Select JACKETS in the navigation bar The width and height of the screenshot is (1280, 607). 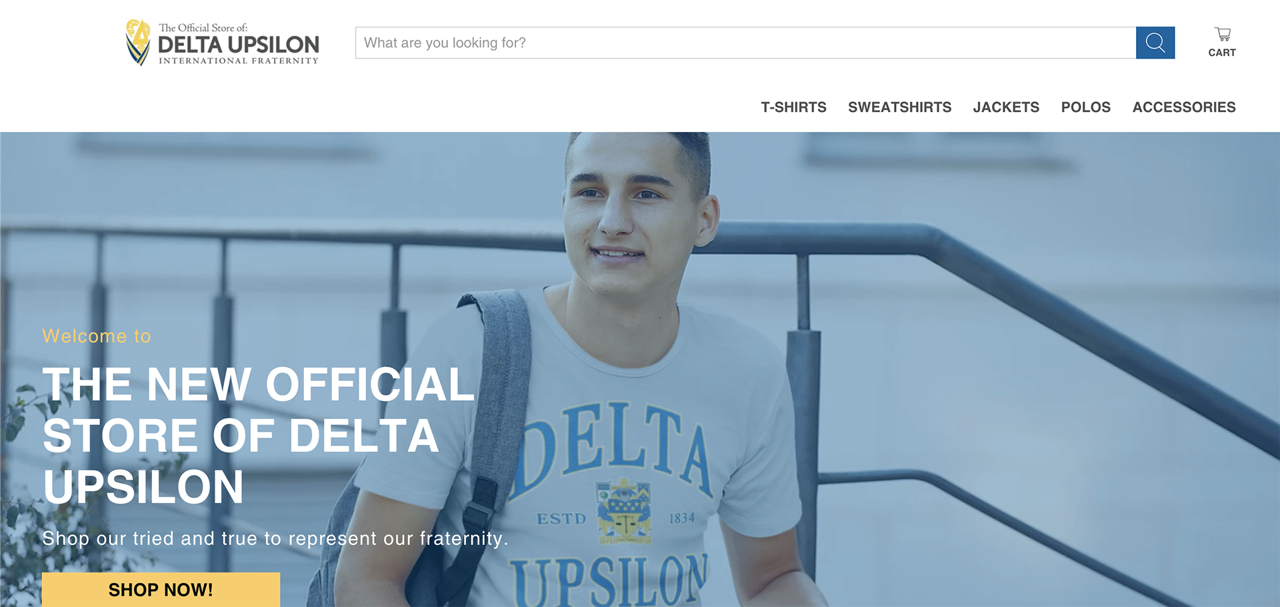(x=1006, y=107)
